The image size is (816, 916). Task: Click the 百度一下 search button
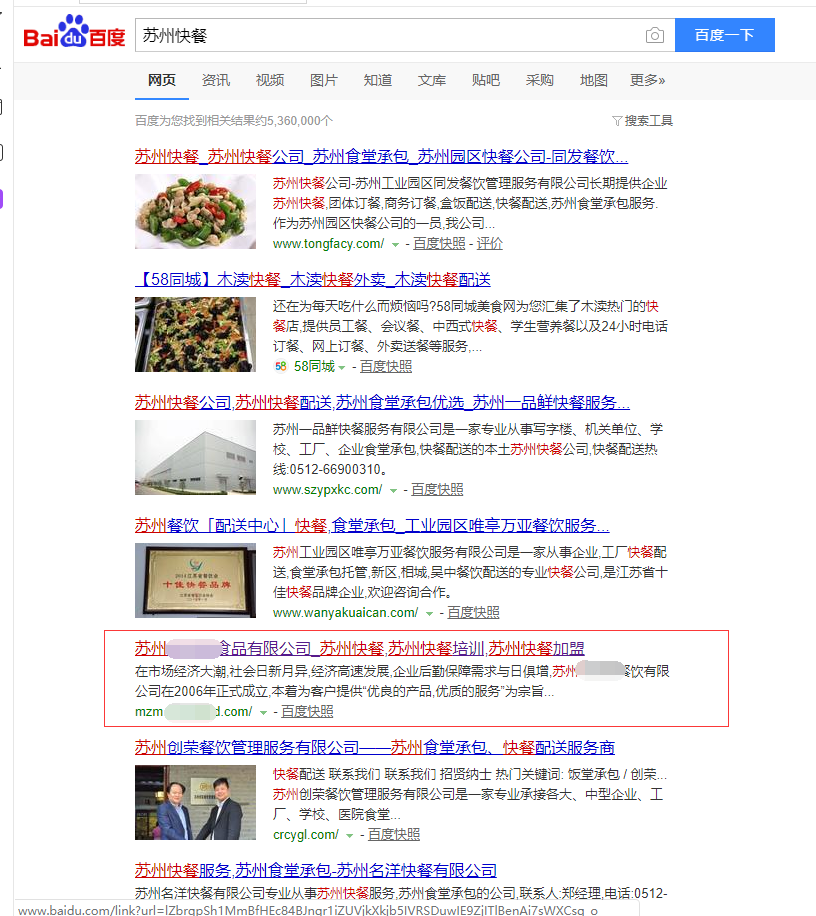[x=725, y=35]
